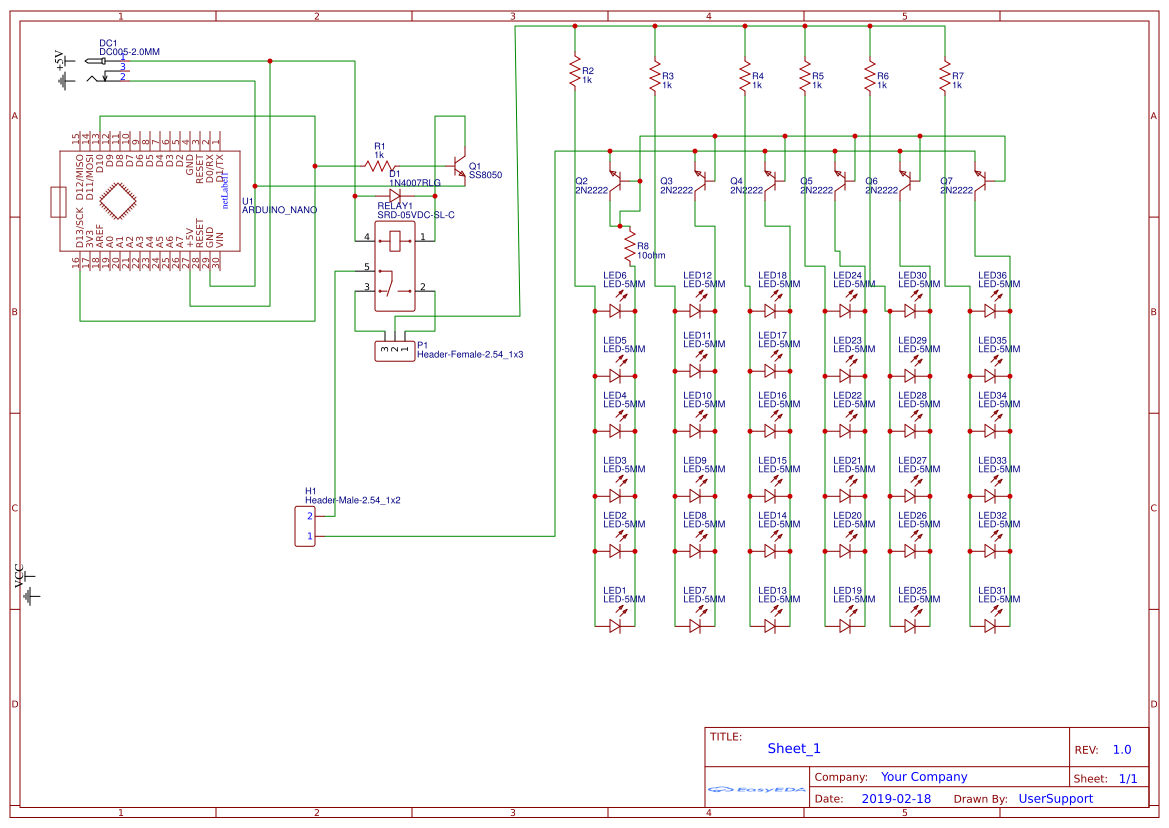Select the Your Company text field

pyautogui.click(x=924, y=777)
